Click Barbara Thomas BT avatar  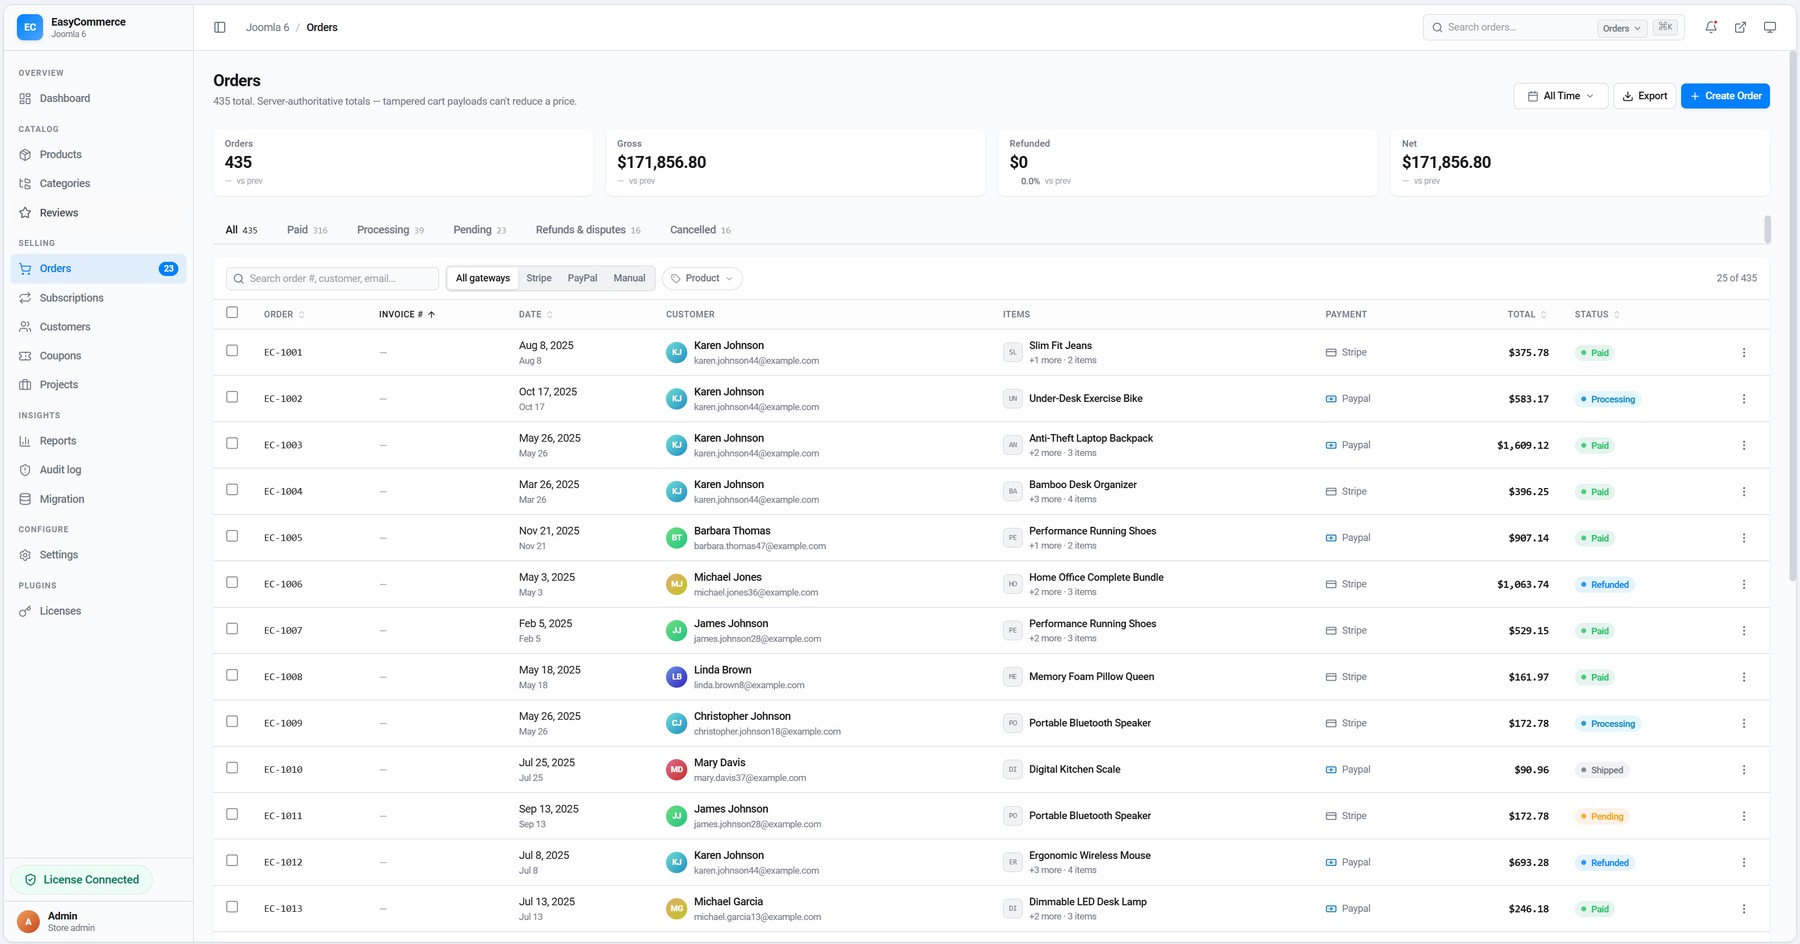pos(677,538)
